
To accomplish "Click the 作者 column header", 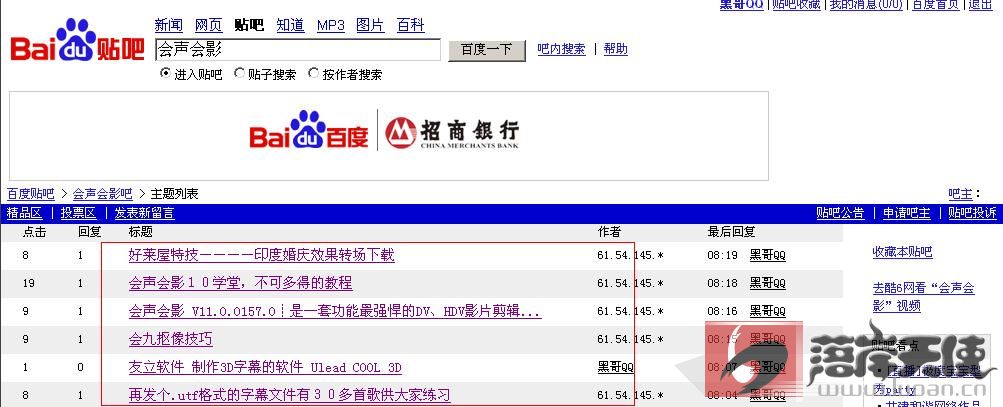I will pyautogui.click(x=609, y=232).
